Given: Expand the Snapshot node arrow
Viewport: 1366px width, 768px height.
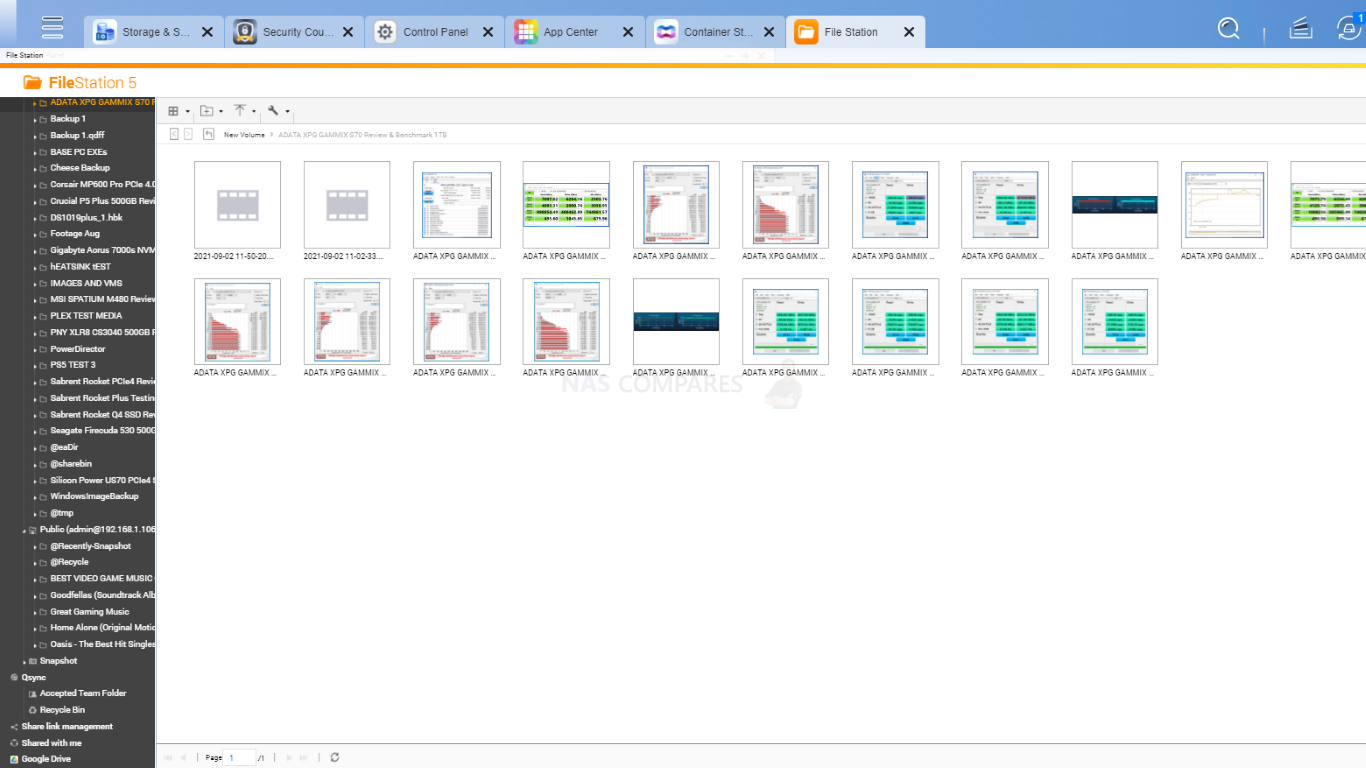Looking at the screenshot, I should [24, 661].
